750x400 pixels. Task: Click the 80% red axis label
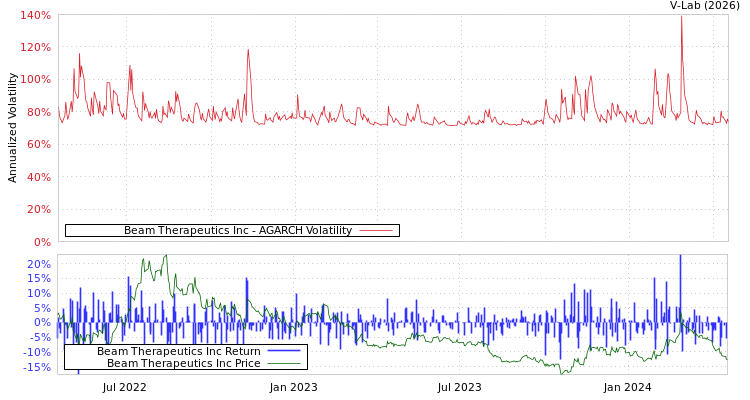pyautogui.click(x=38, y=112)
